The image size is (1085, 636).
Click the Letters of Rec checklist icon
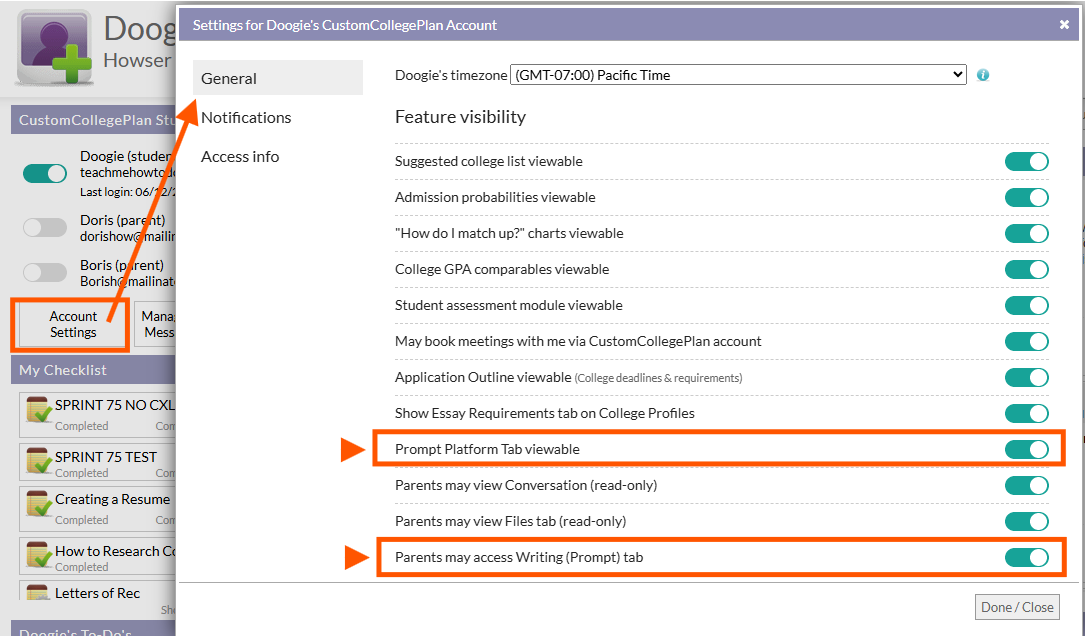[38, 592]
